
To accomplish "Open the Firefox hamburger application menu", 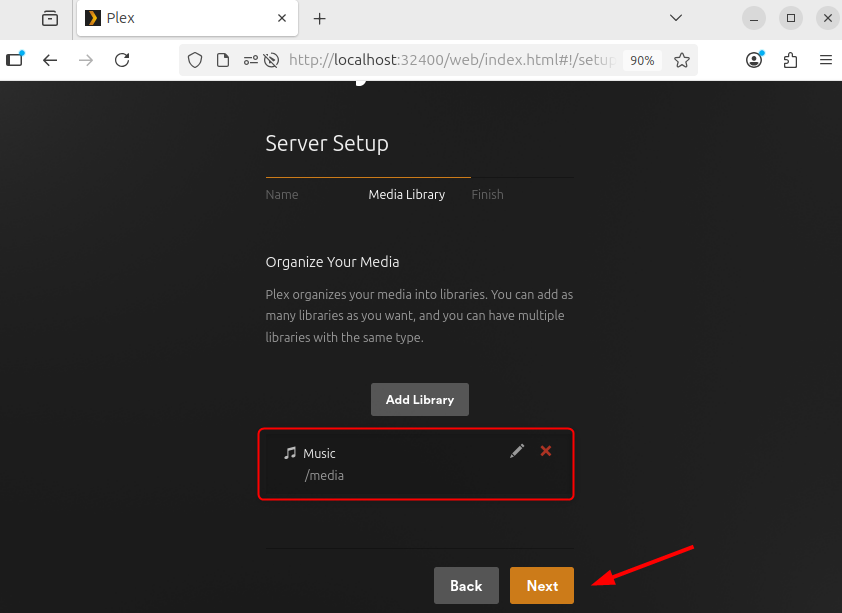I will click(825, 60).
